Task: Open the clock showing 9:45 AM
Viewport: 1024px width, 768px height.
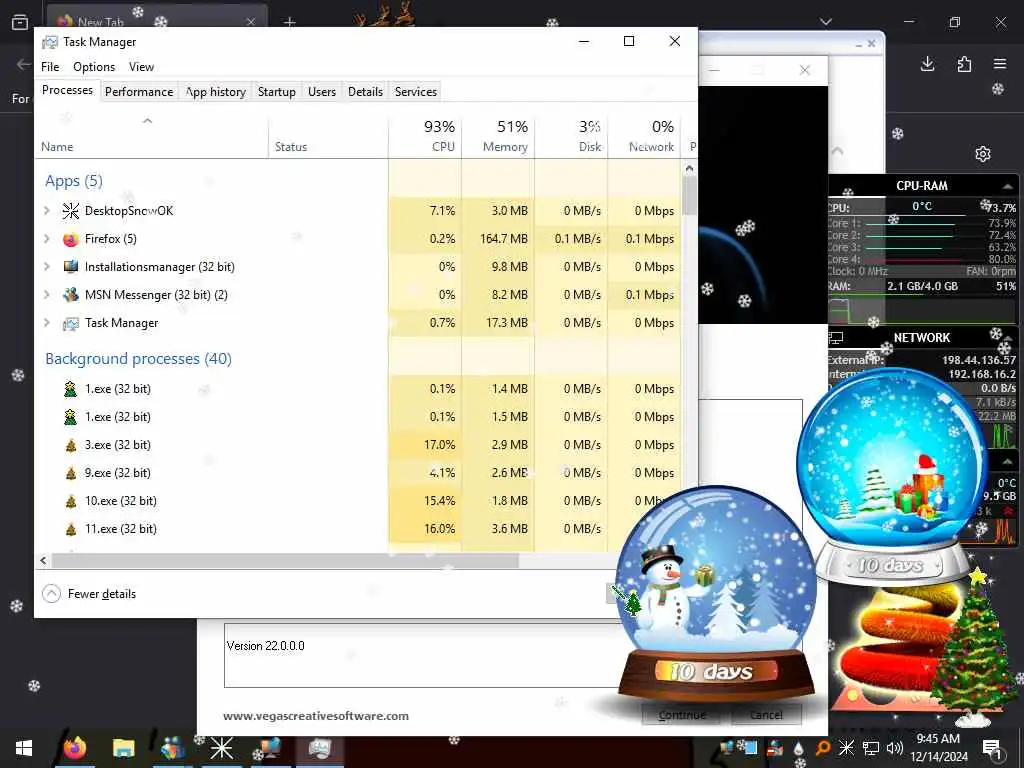Action: click(x=938, y=748)
